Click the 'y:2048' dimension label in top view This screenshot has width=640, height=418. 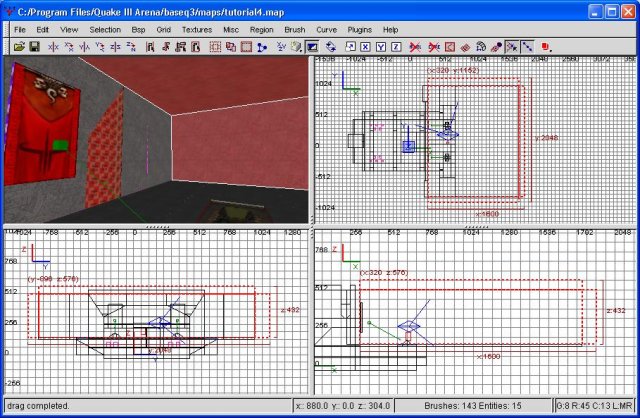pos(546,138)
